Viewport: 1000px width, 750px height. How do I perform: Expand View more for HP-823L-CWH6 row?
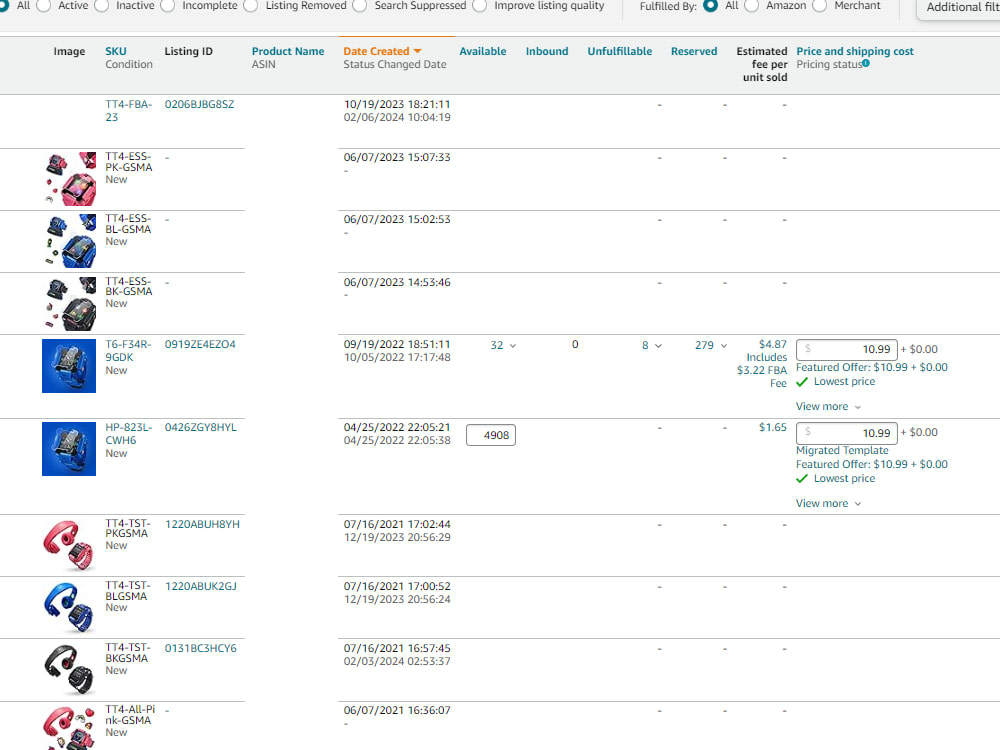pos(828,503)
